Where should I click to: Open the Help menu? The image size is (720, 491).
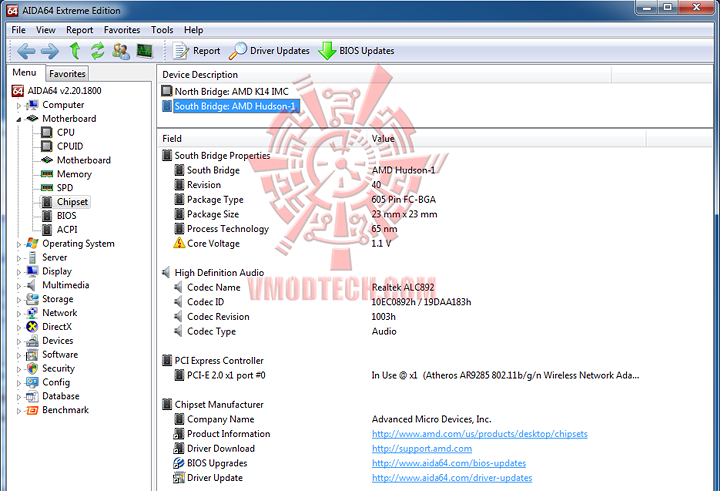[x=193, y=30]
